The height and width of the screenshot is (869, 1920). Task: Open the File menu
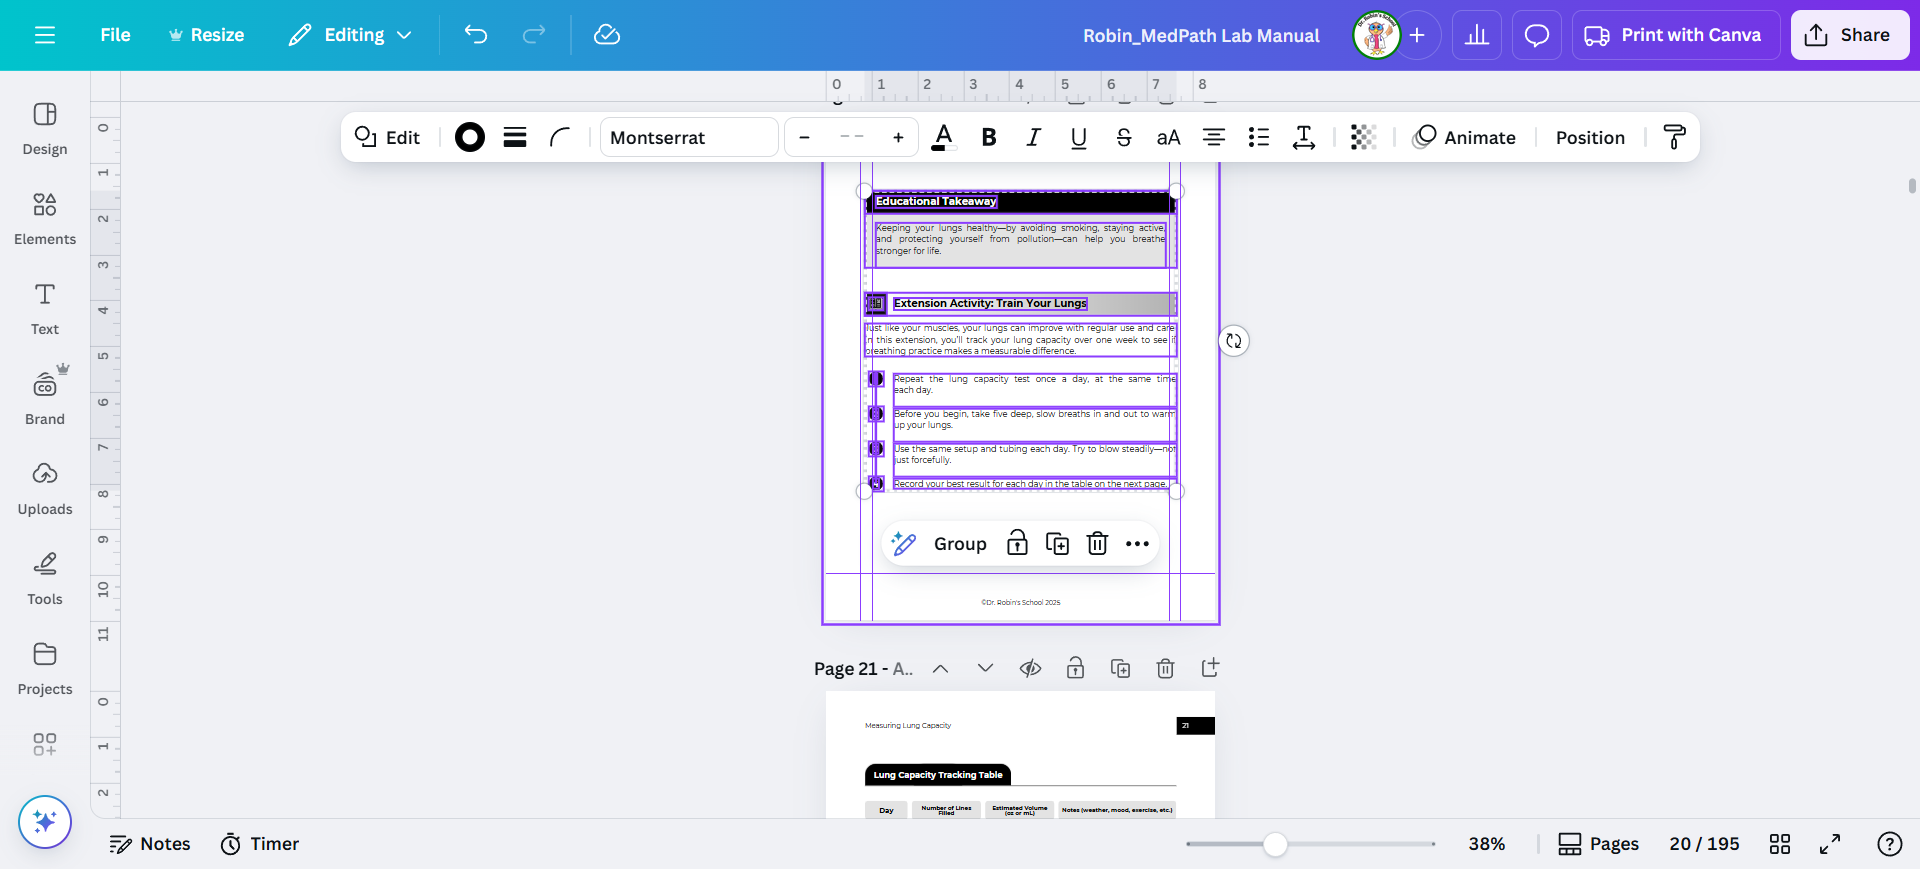tap(115, 35)
